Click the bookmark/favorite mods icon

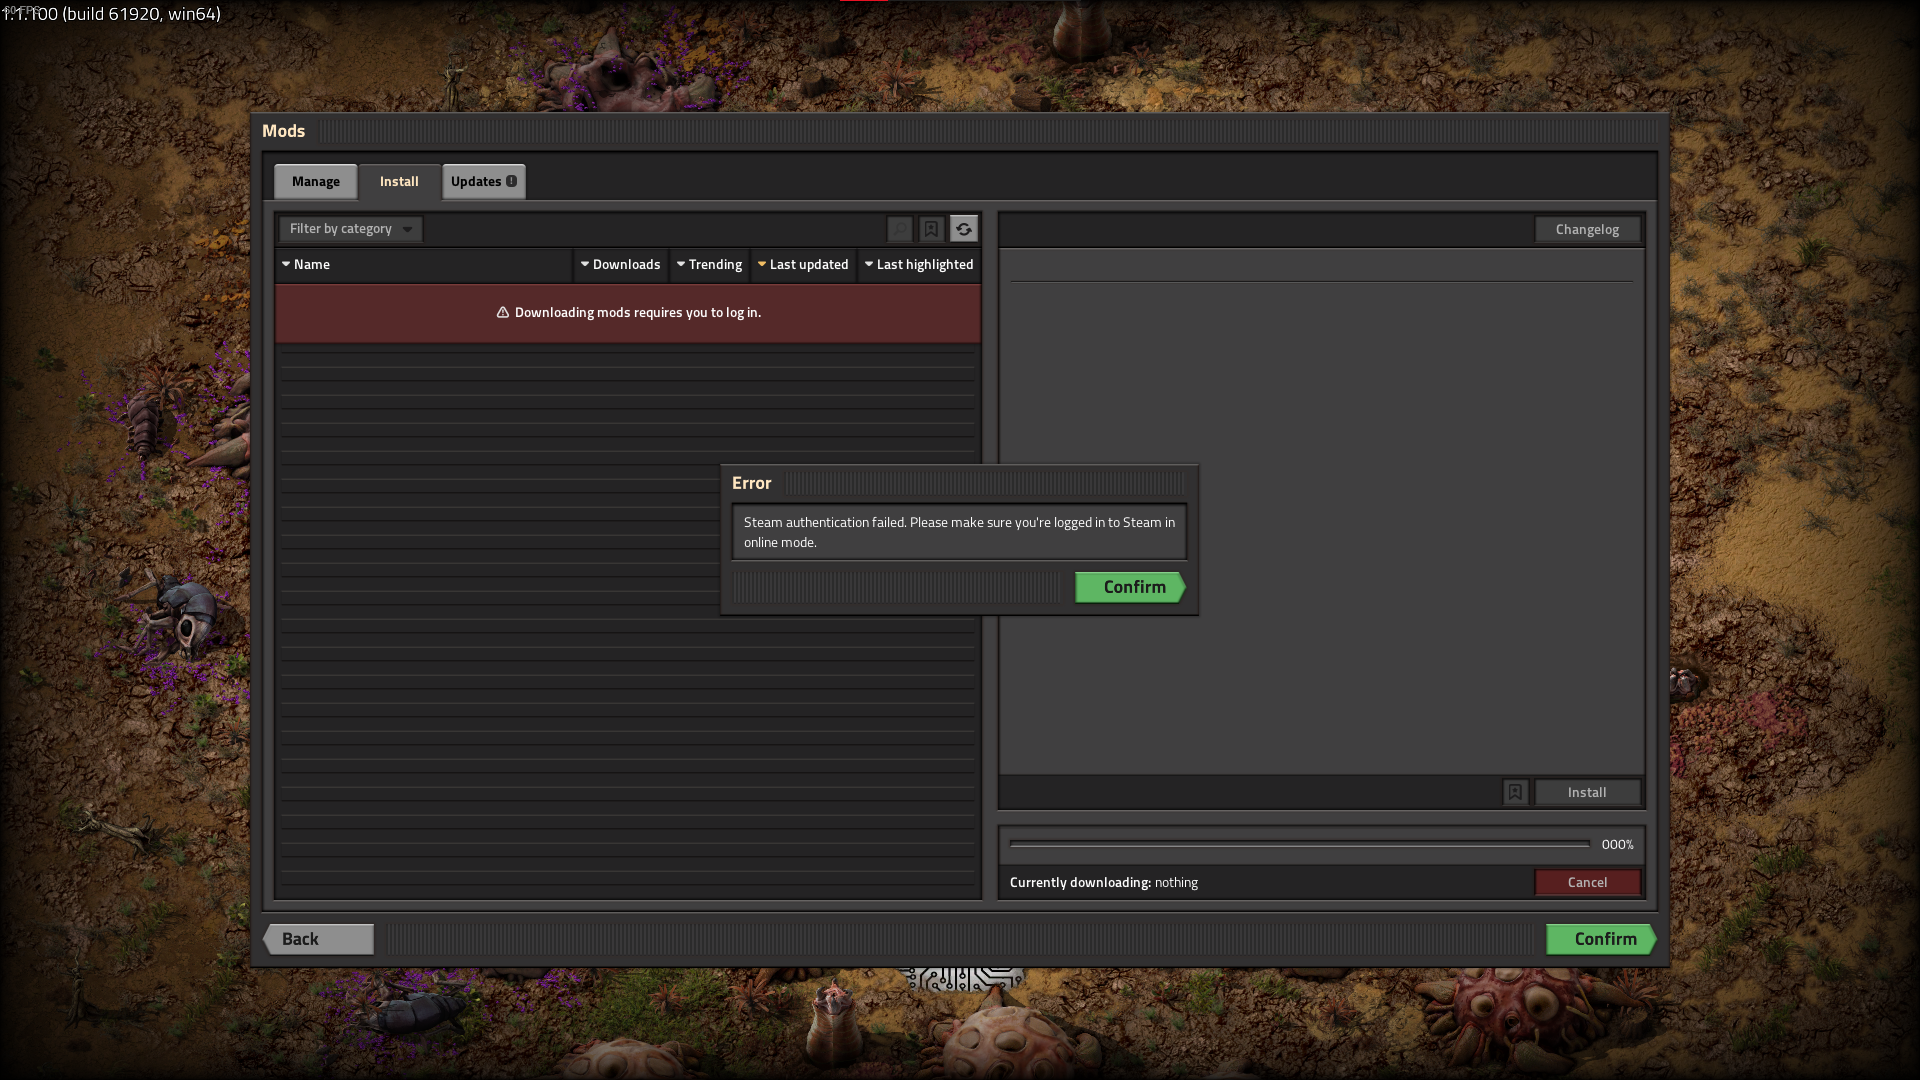pos(931,228)
